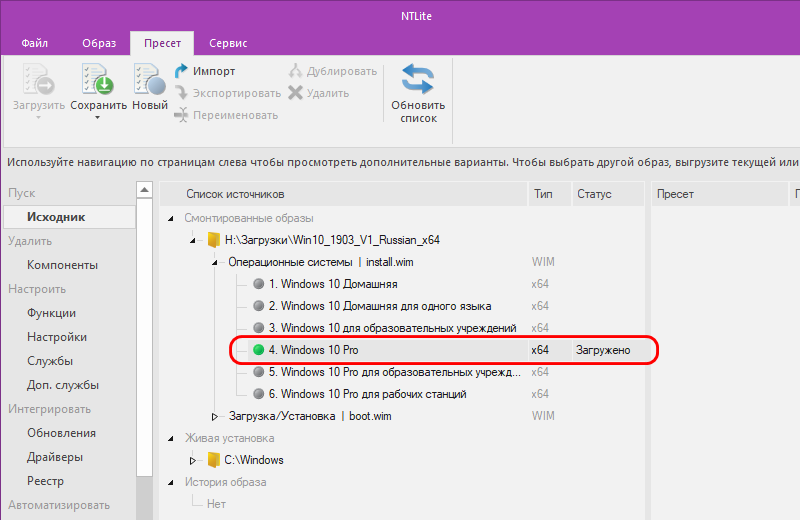Select the Пресет ribbon tab
The height and width of the screenshot is (520, 800).
tap(162, 43)
